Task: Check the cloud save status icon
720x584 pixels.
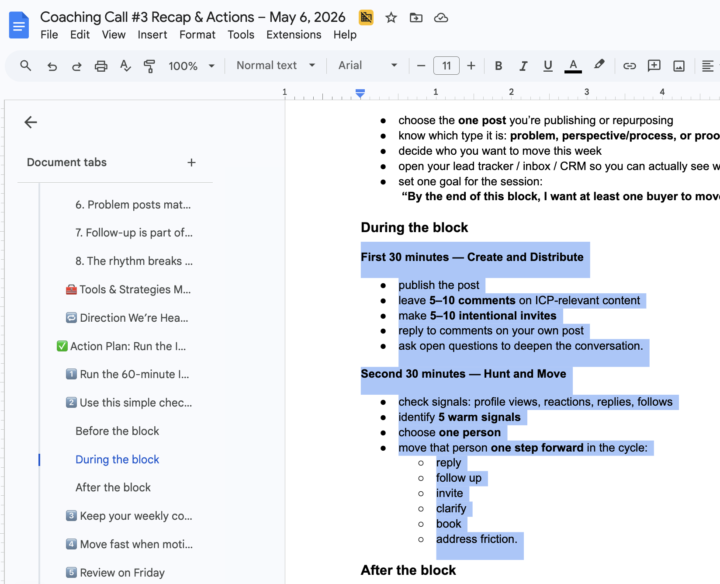Action: pos(441,18)
